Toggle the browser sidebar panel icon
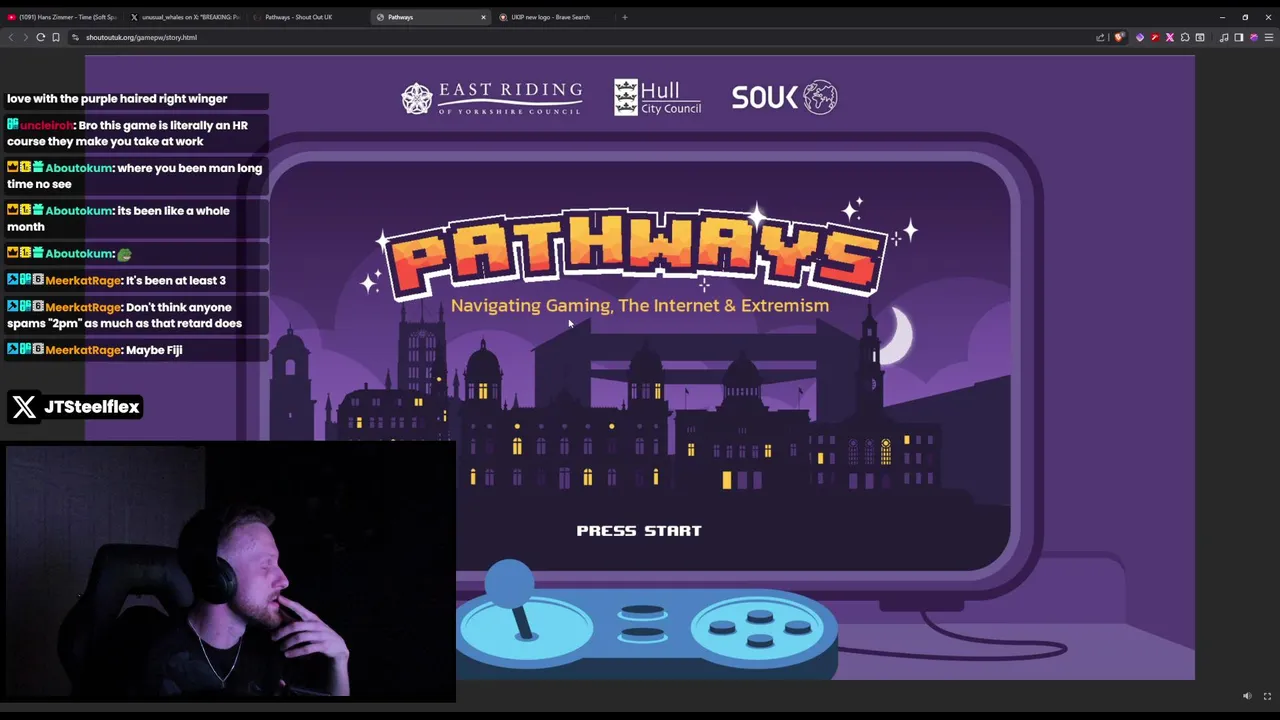 [x=1239, y=37]
